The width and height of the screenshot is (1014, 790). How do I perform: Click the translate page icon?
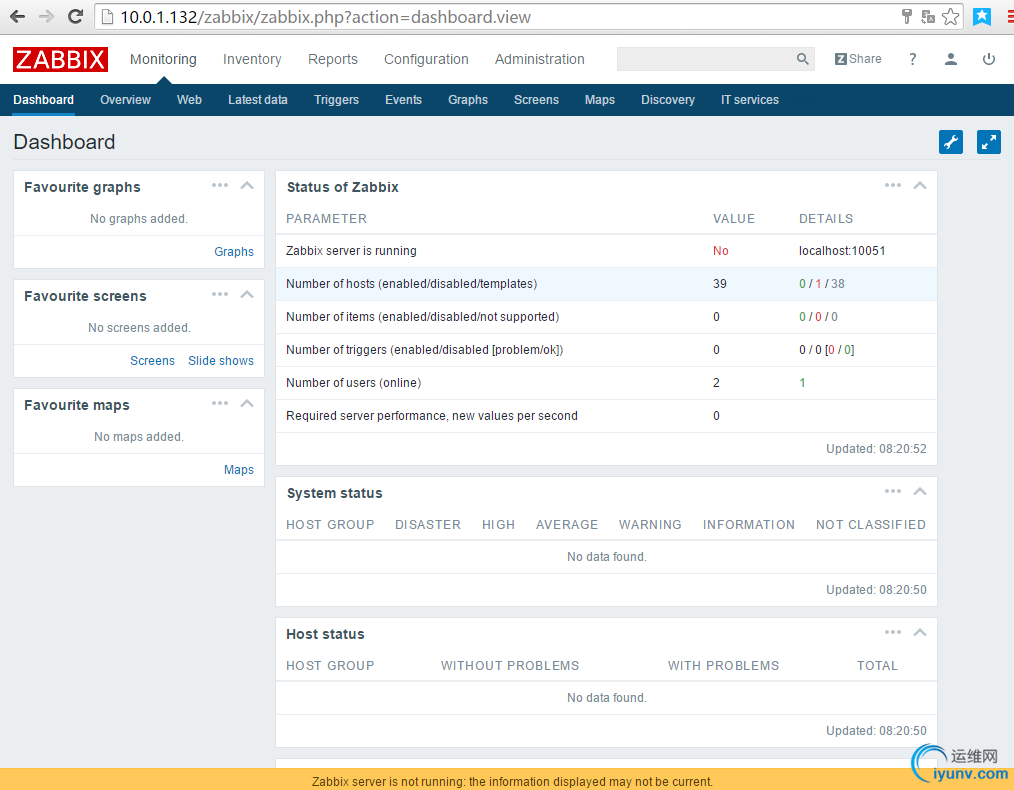[x=928, y=17]
